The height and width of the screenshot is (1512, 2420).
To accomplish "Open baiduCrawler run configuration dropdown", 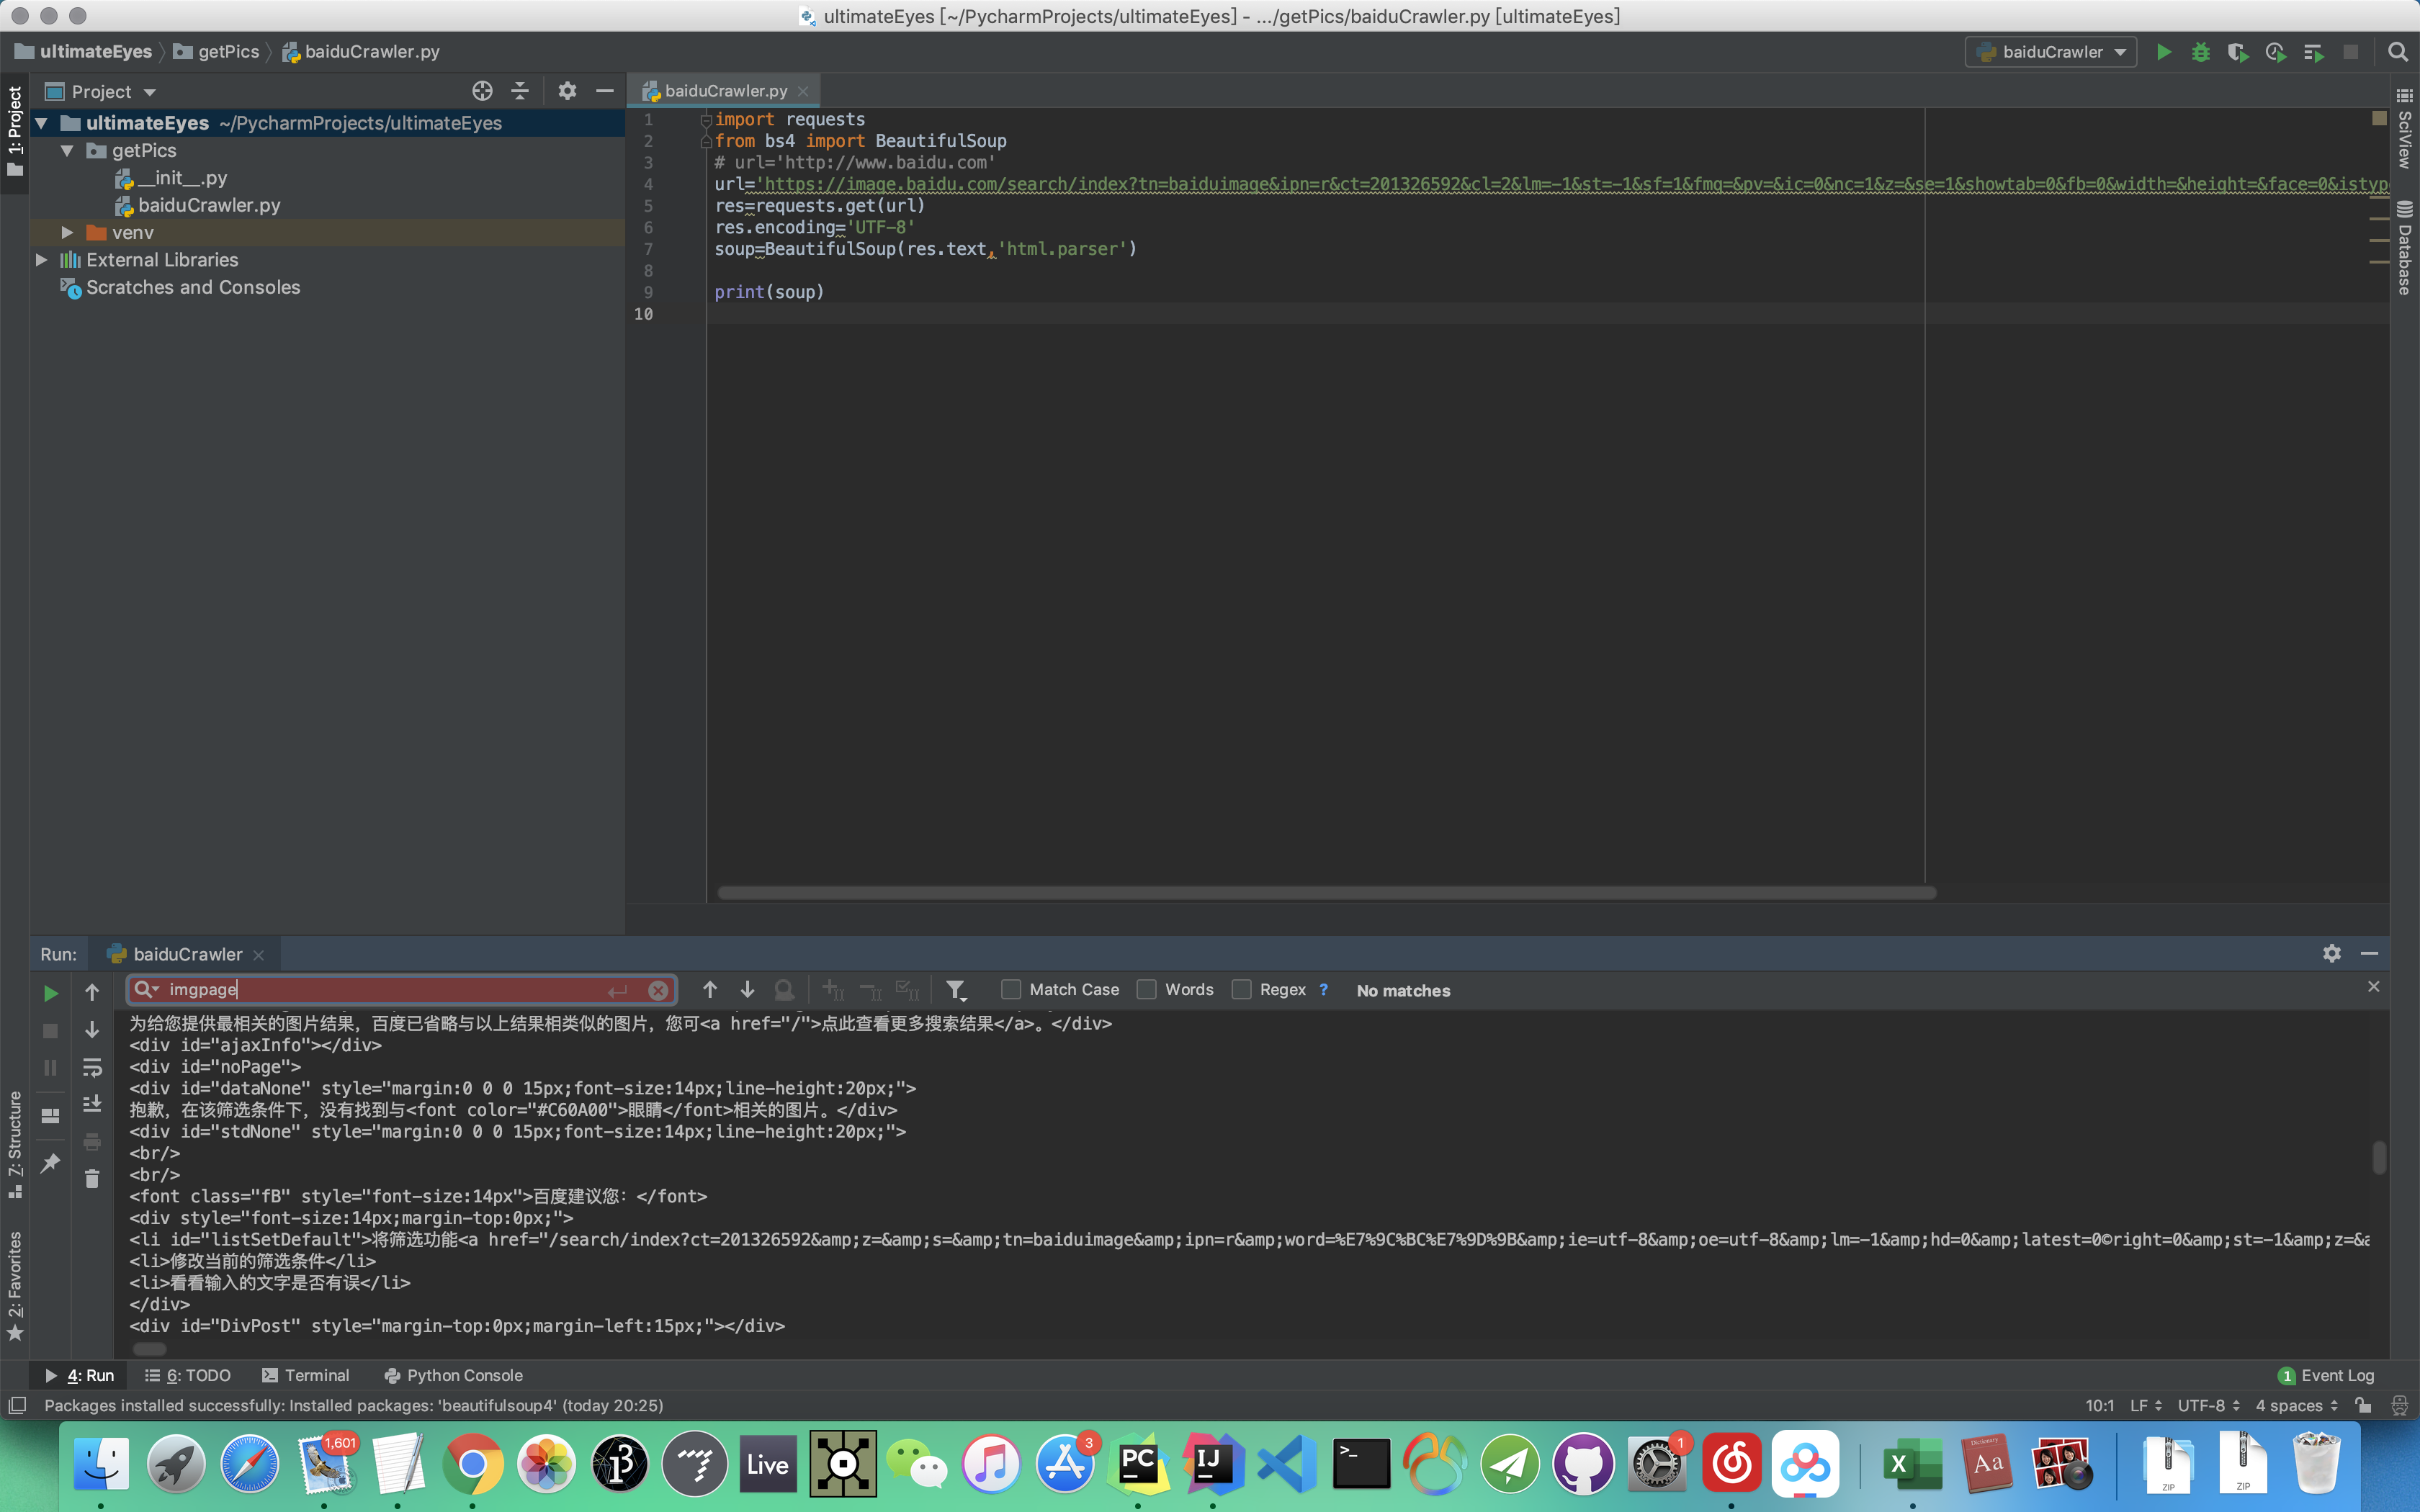I will coord(2051,52).
